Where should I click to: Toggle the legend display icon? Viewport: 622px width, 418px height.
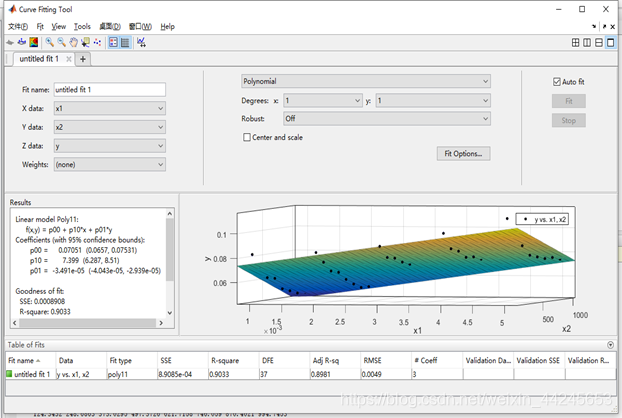[113, 42]
